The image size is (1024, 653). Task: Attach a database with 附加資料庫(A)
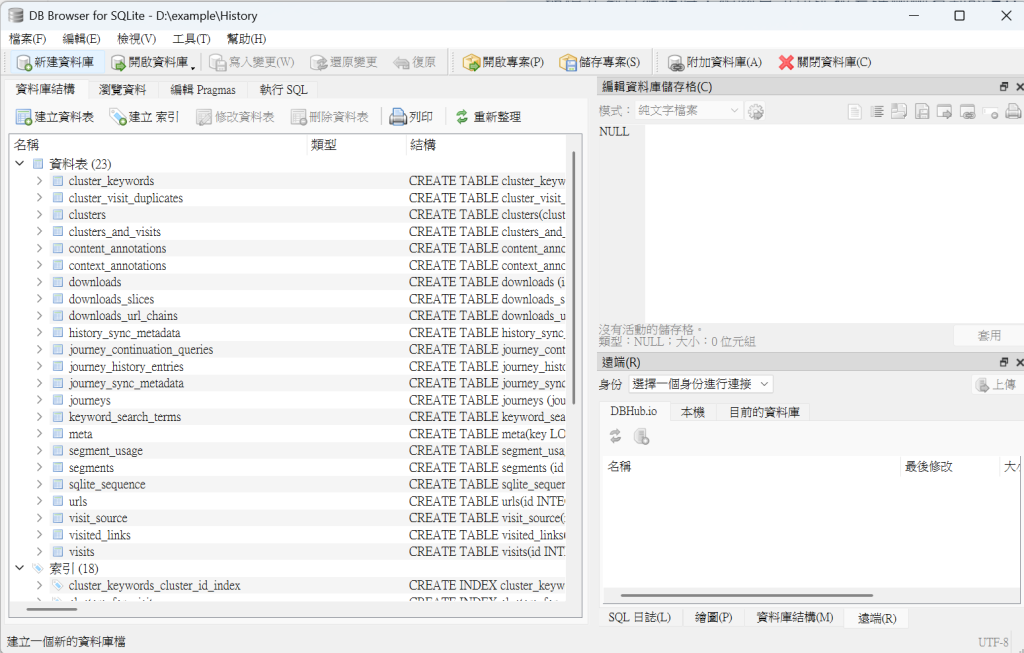714,62
